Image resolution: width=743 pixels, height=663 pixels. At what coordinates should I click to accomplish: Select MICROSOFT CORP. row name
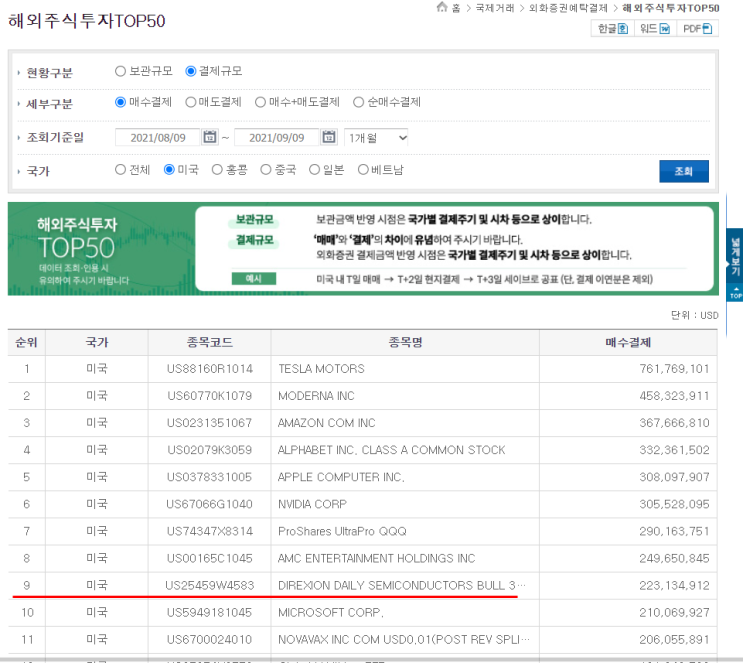coord(331,612)
